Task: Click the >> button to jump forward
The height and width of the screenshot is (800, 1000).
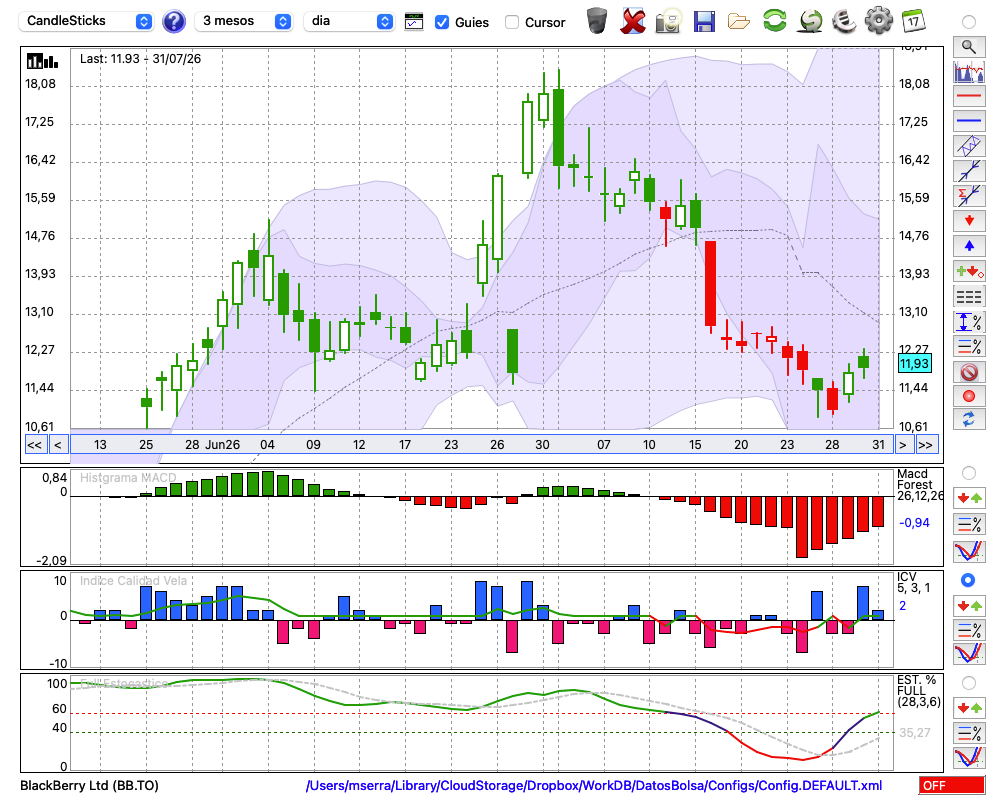Action: click(x=925, y=445)
